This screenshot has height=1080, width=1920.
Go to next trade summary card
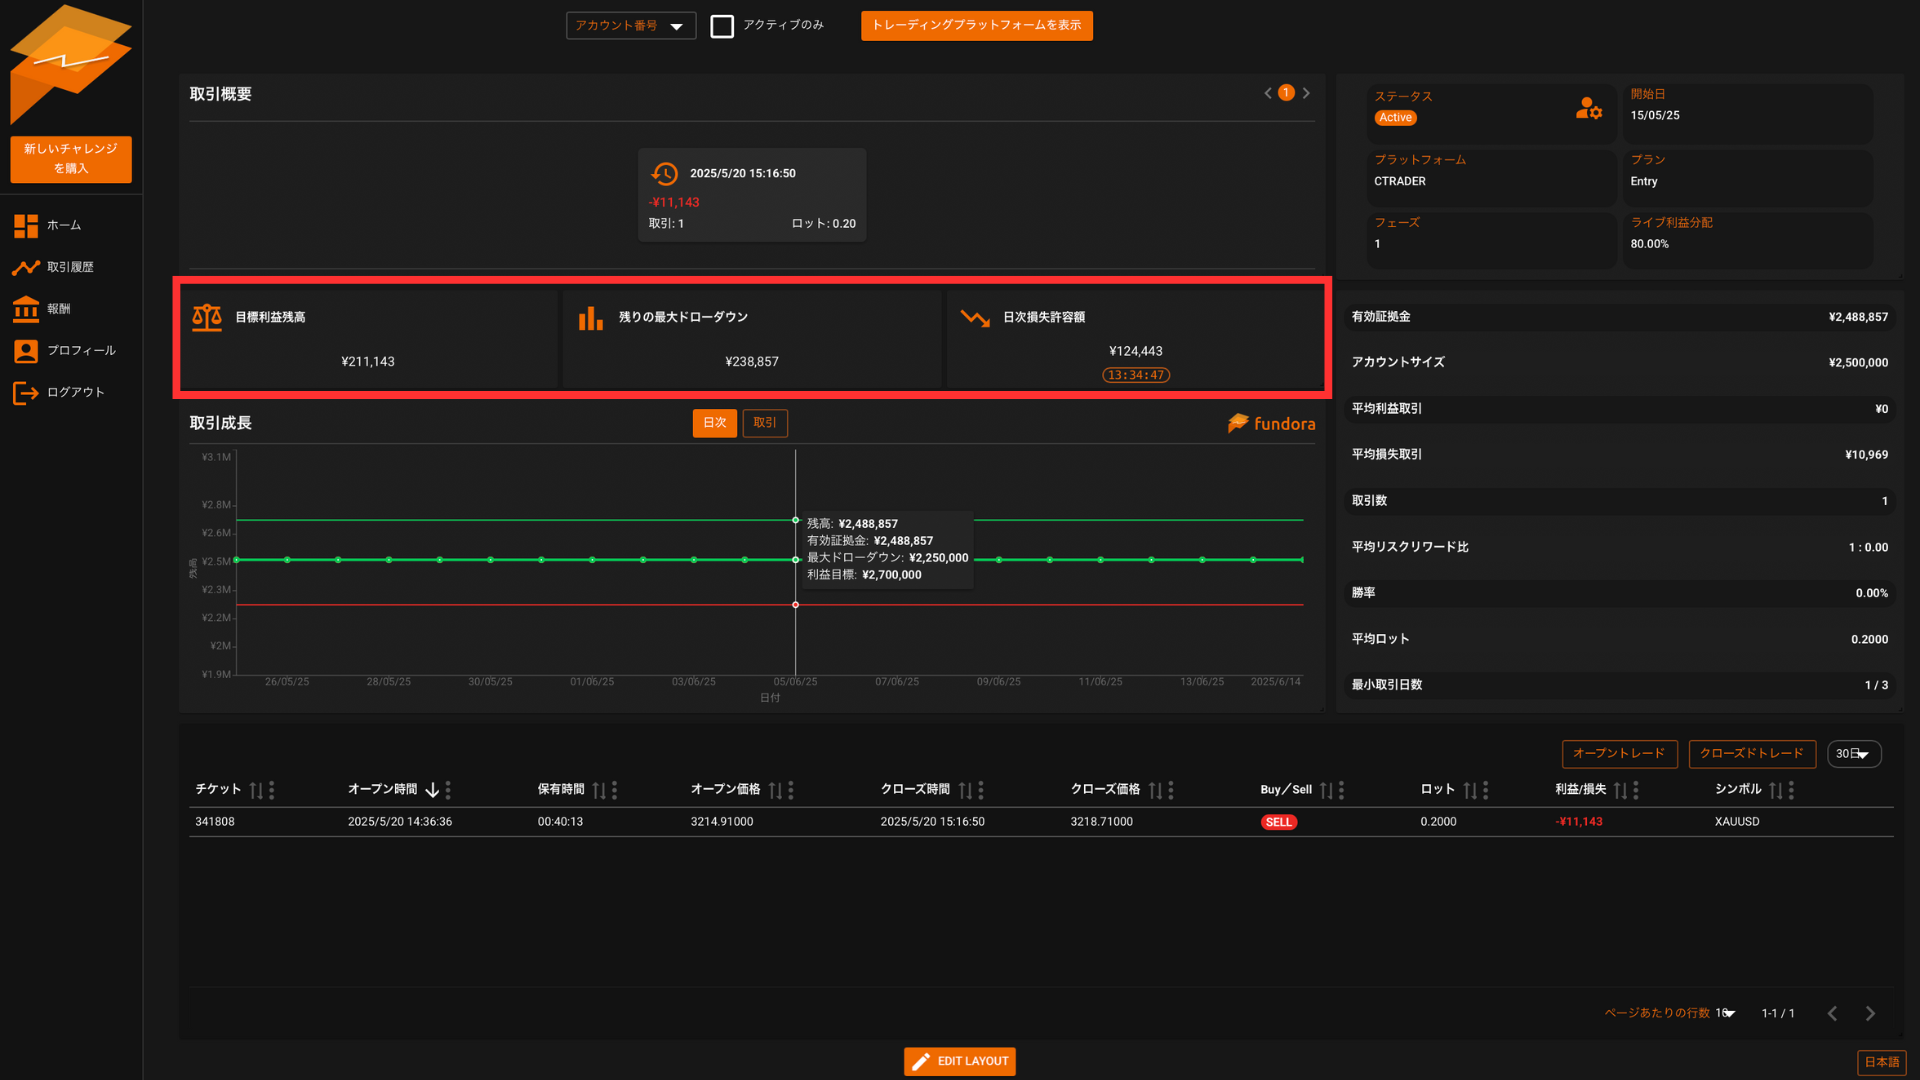point(1306,93)
